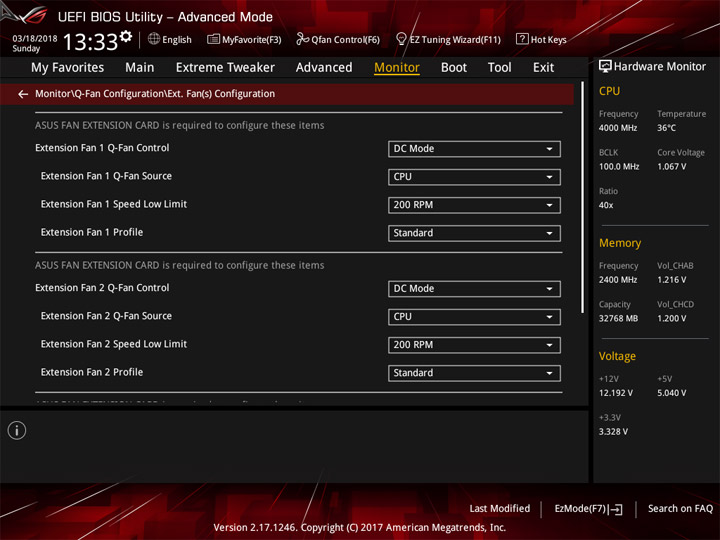
Task: Select Extension Fan 2 Speed Low Limit label
Action: pos(113,344)
